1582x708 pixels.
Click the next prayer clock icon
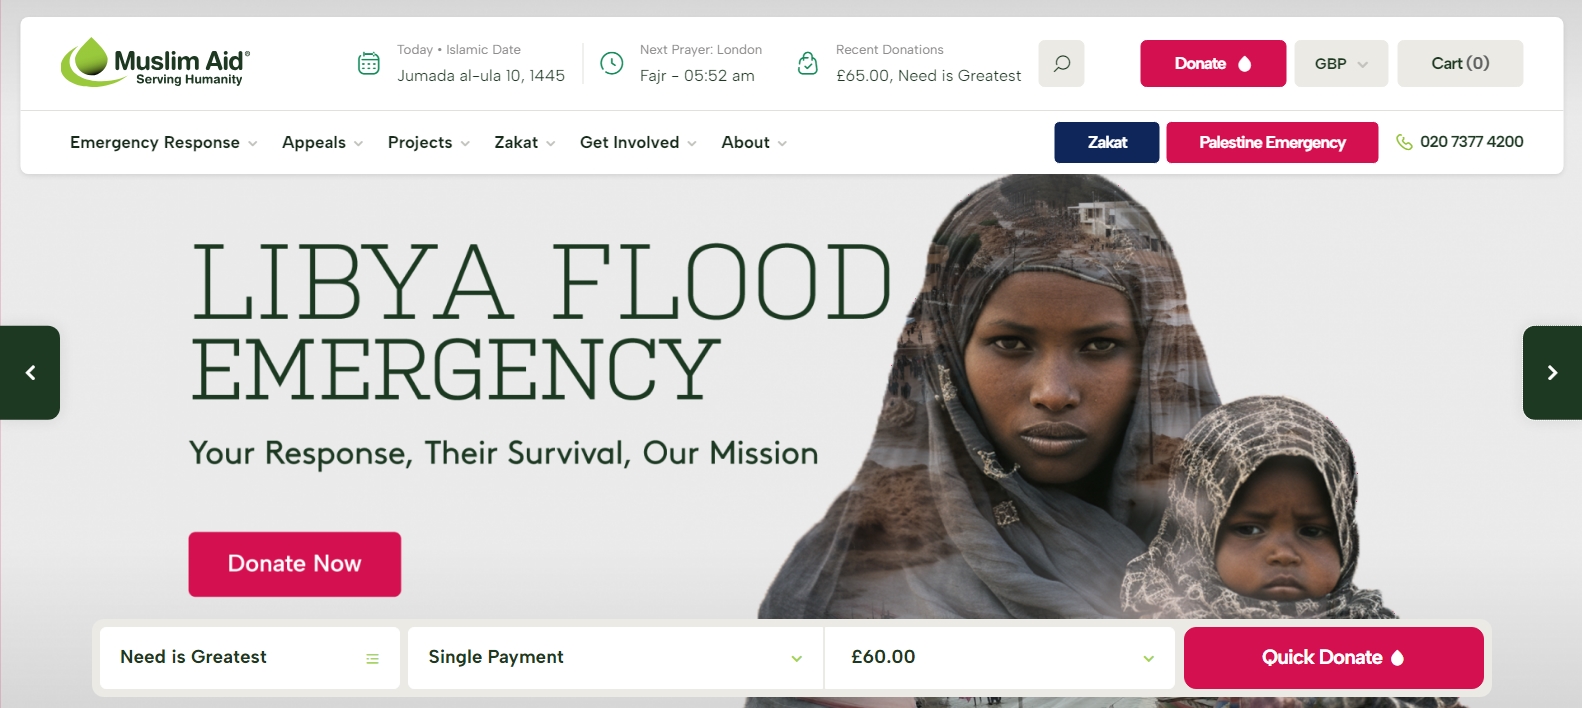coord(611,63)
